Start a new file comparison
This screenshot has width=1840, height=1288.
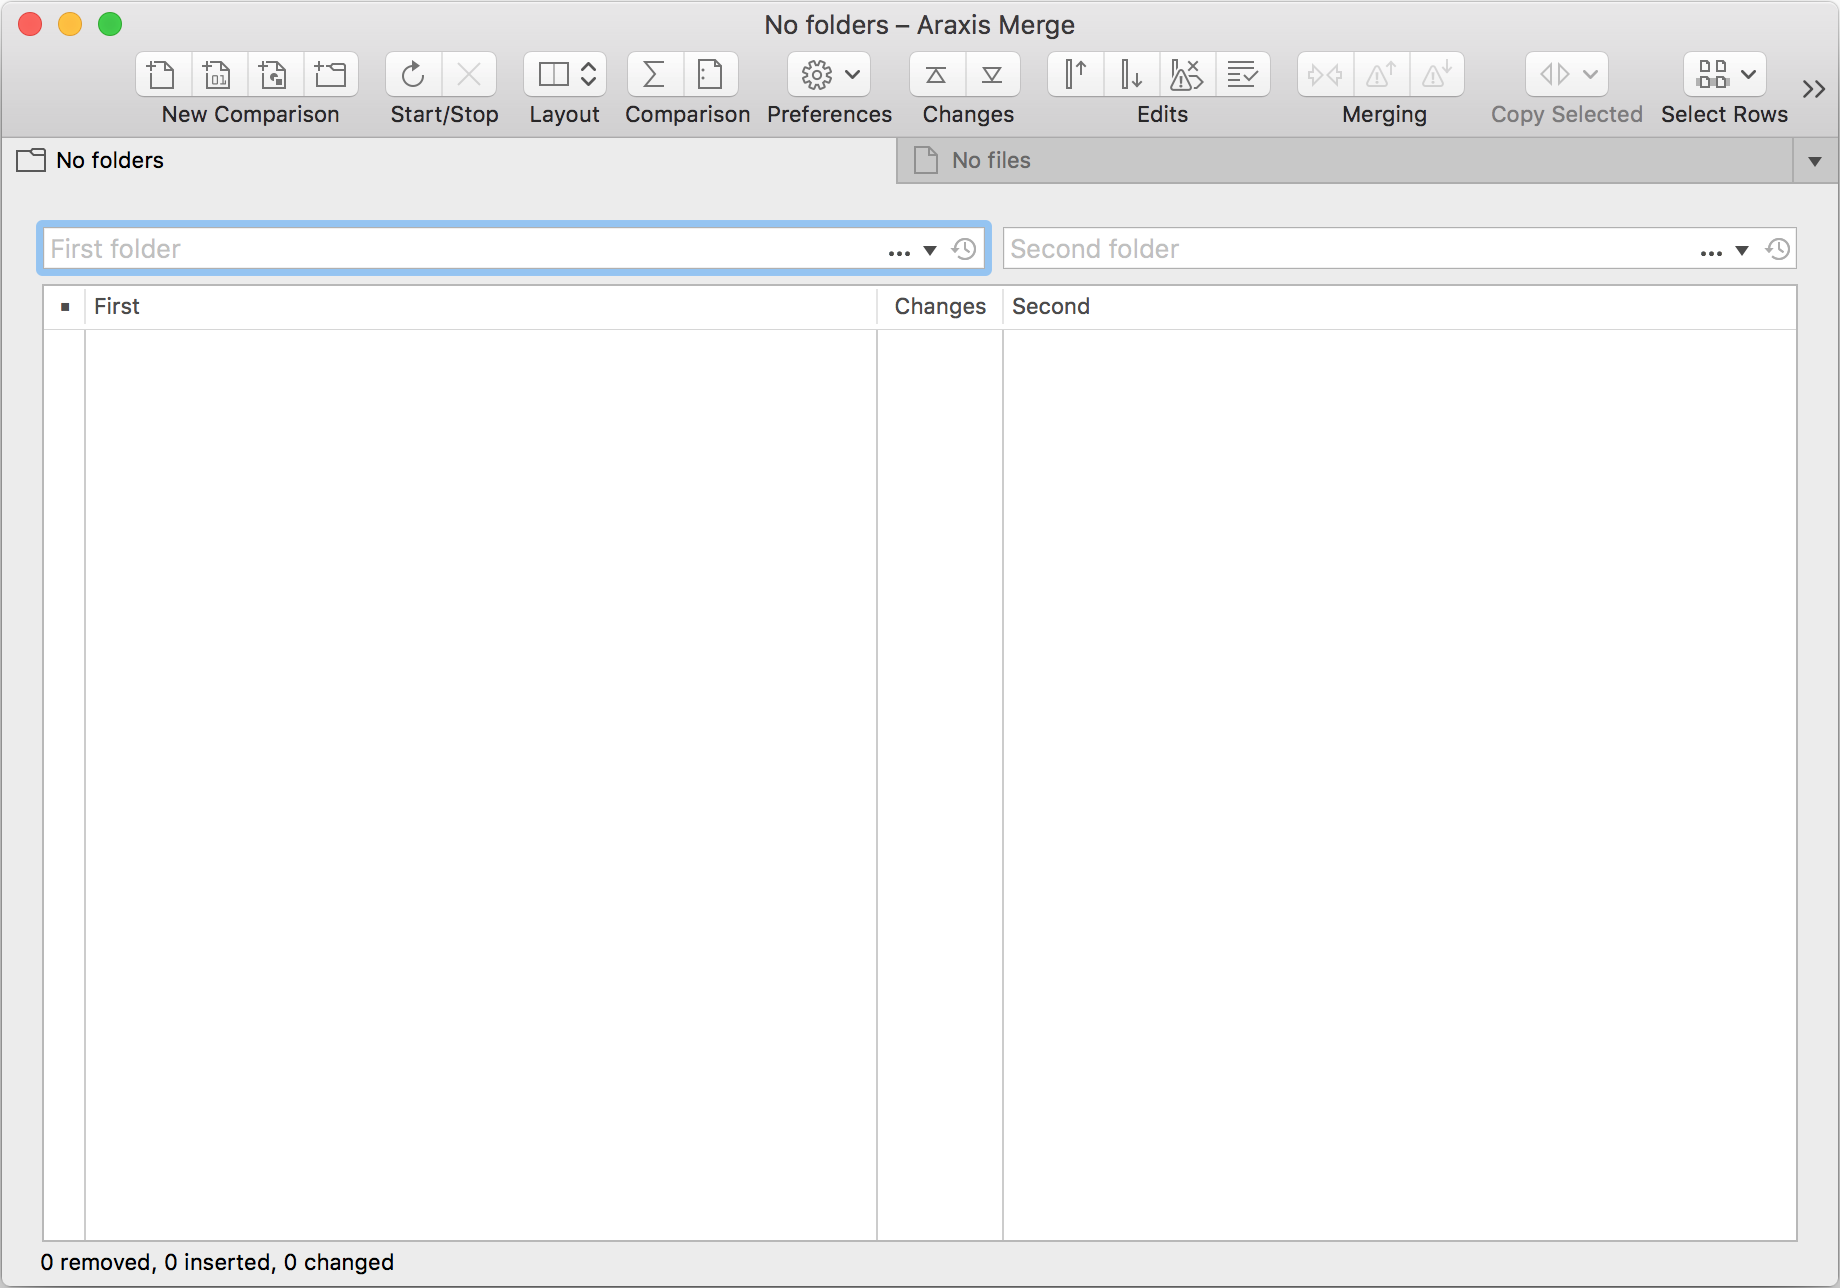click(x=160, y=74)
